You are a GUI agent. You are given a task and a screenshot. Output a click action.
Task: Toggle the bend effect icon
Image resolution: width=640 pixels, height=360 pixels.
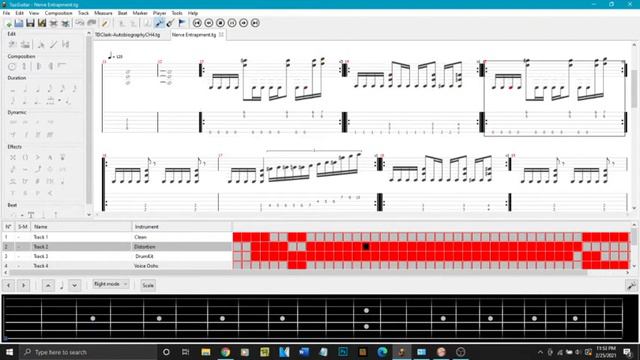pyautogui.click(x=38, y=169)
